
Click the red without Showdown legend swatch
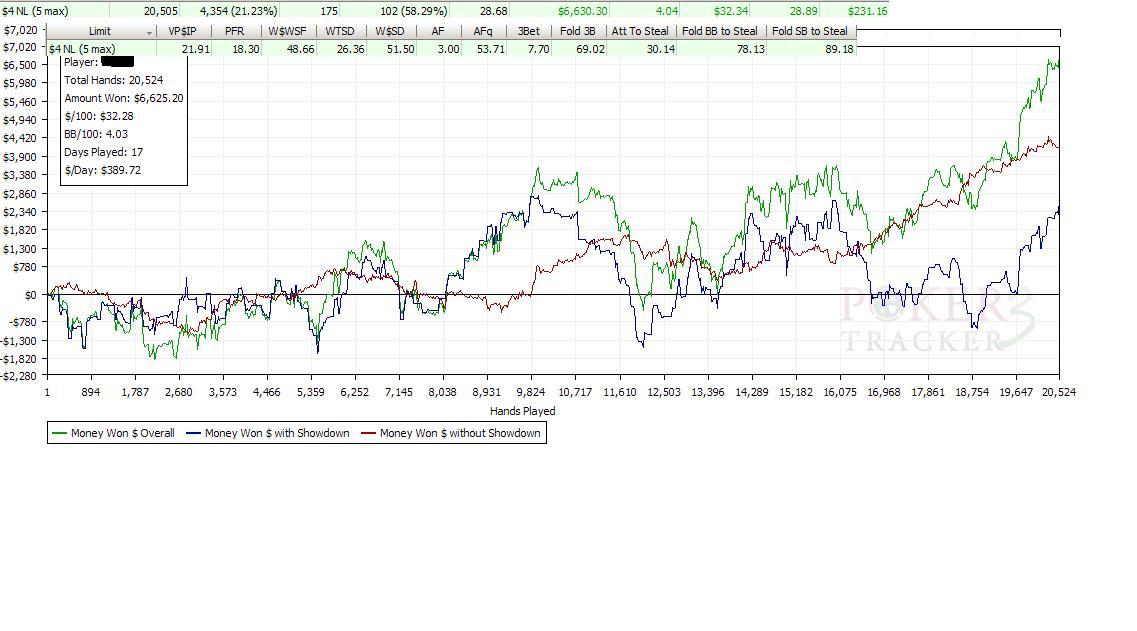point(368,433)
